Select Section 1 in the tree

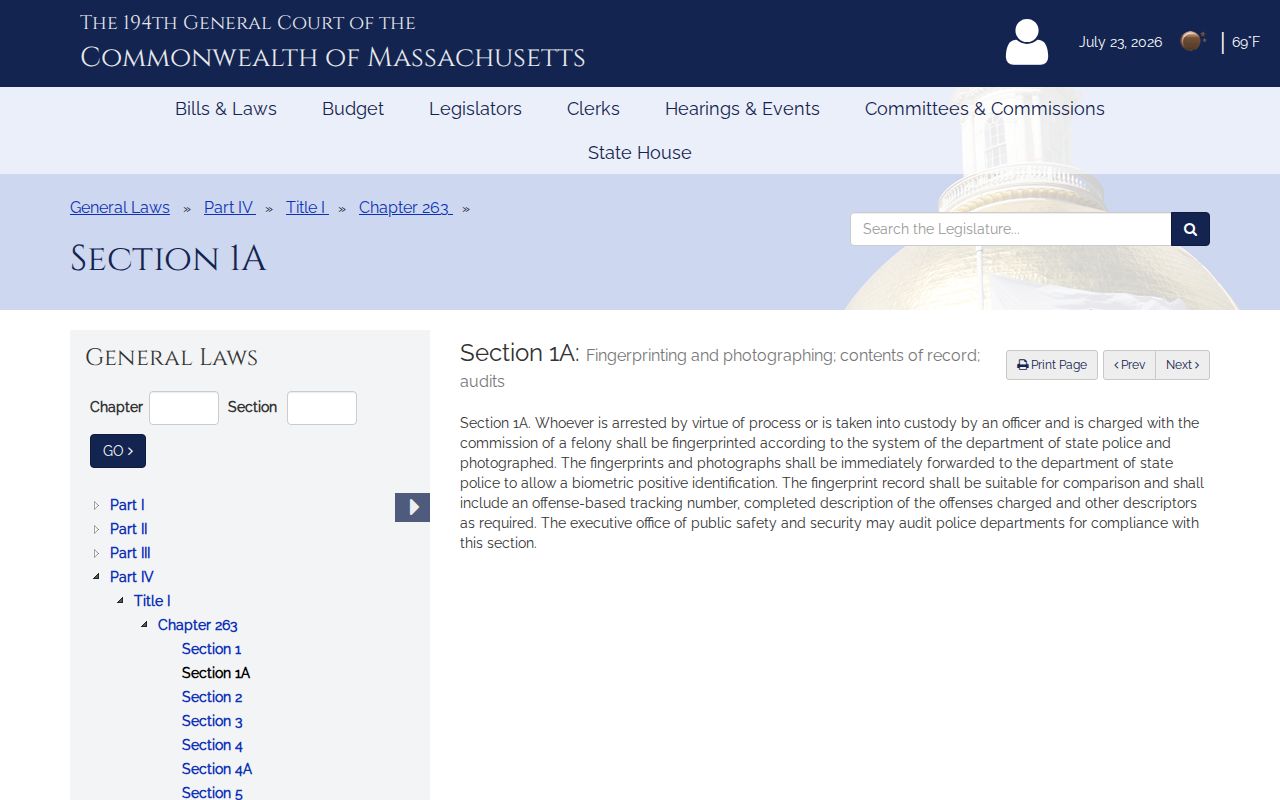coord(211,649)
